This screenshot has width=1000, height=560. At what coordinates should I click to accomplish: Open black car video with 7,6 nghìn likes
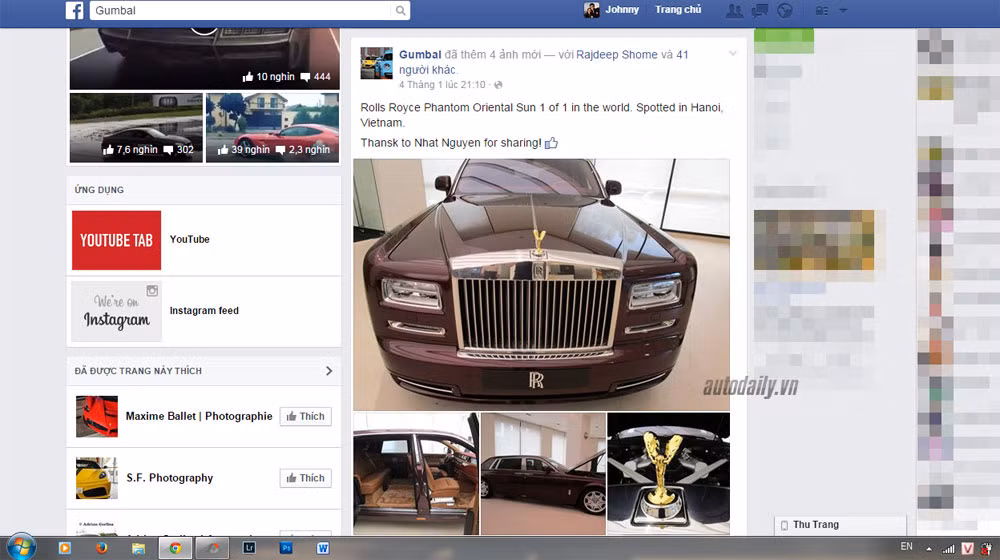(x=136, y=128)
